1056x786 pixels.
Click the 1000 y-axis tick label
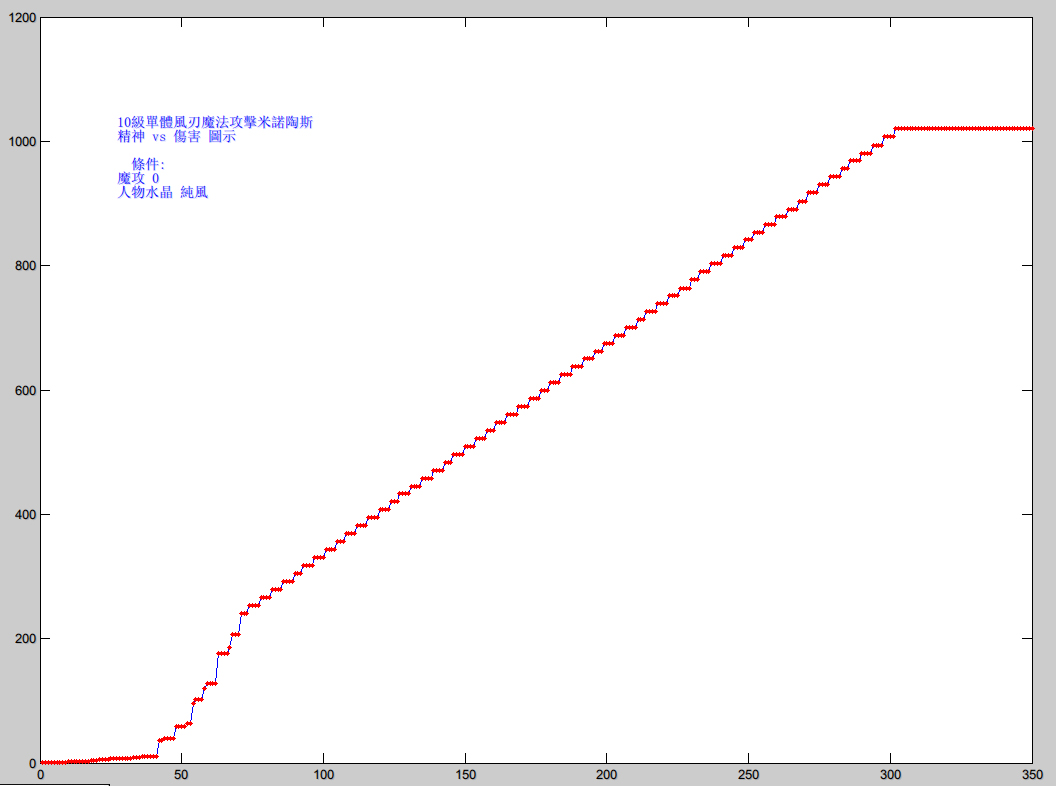click(x=22, y=142)
